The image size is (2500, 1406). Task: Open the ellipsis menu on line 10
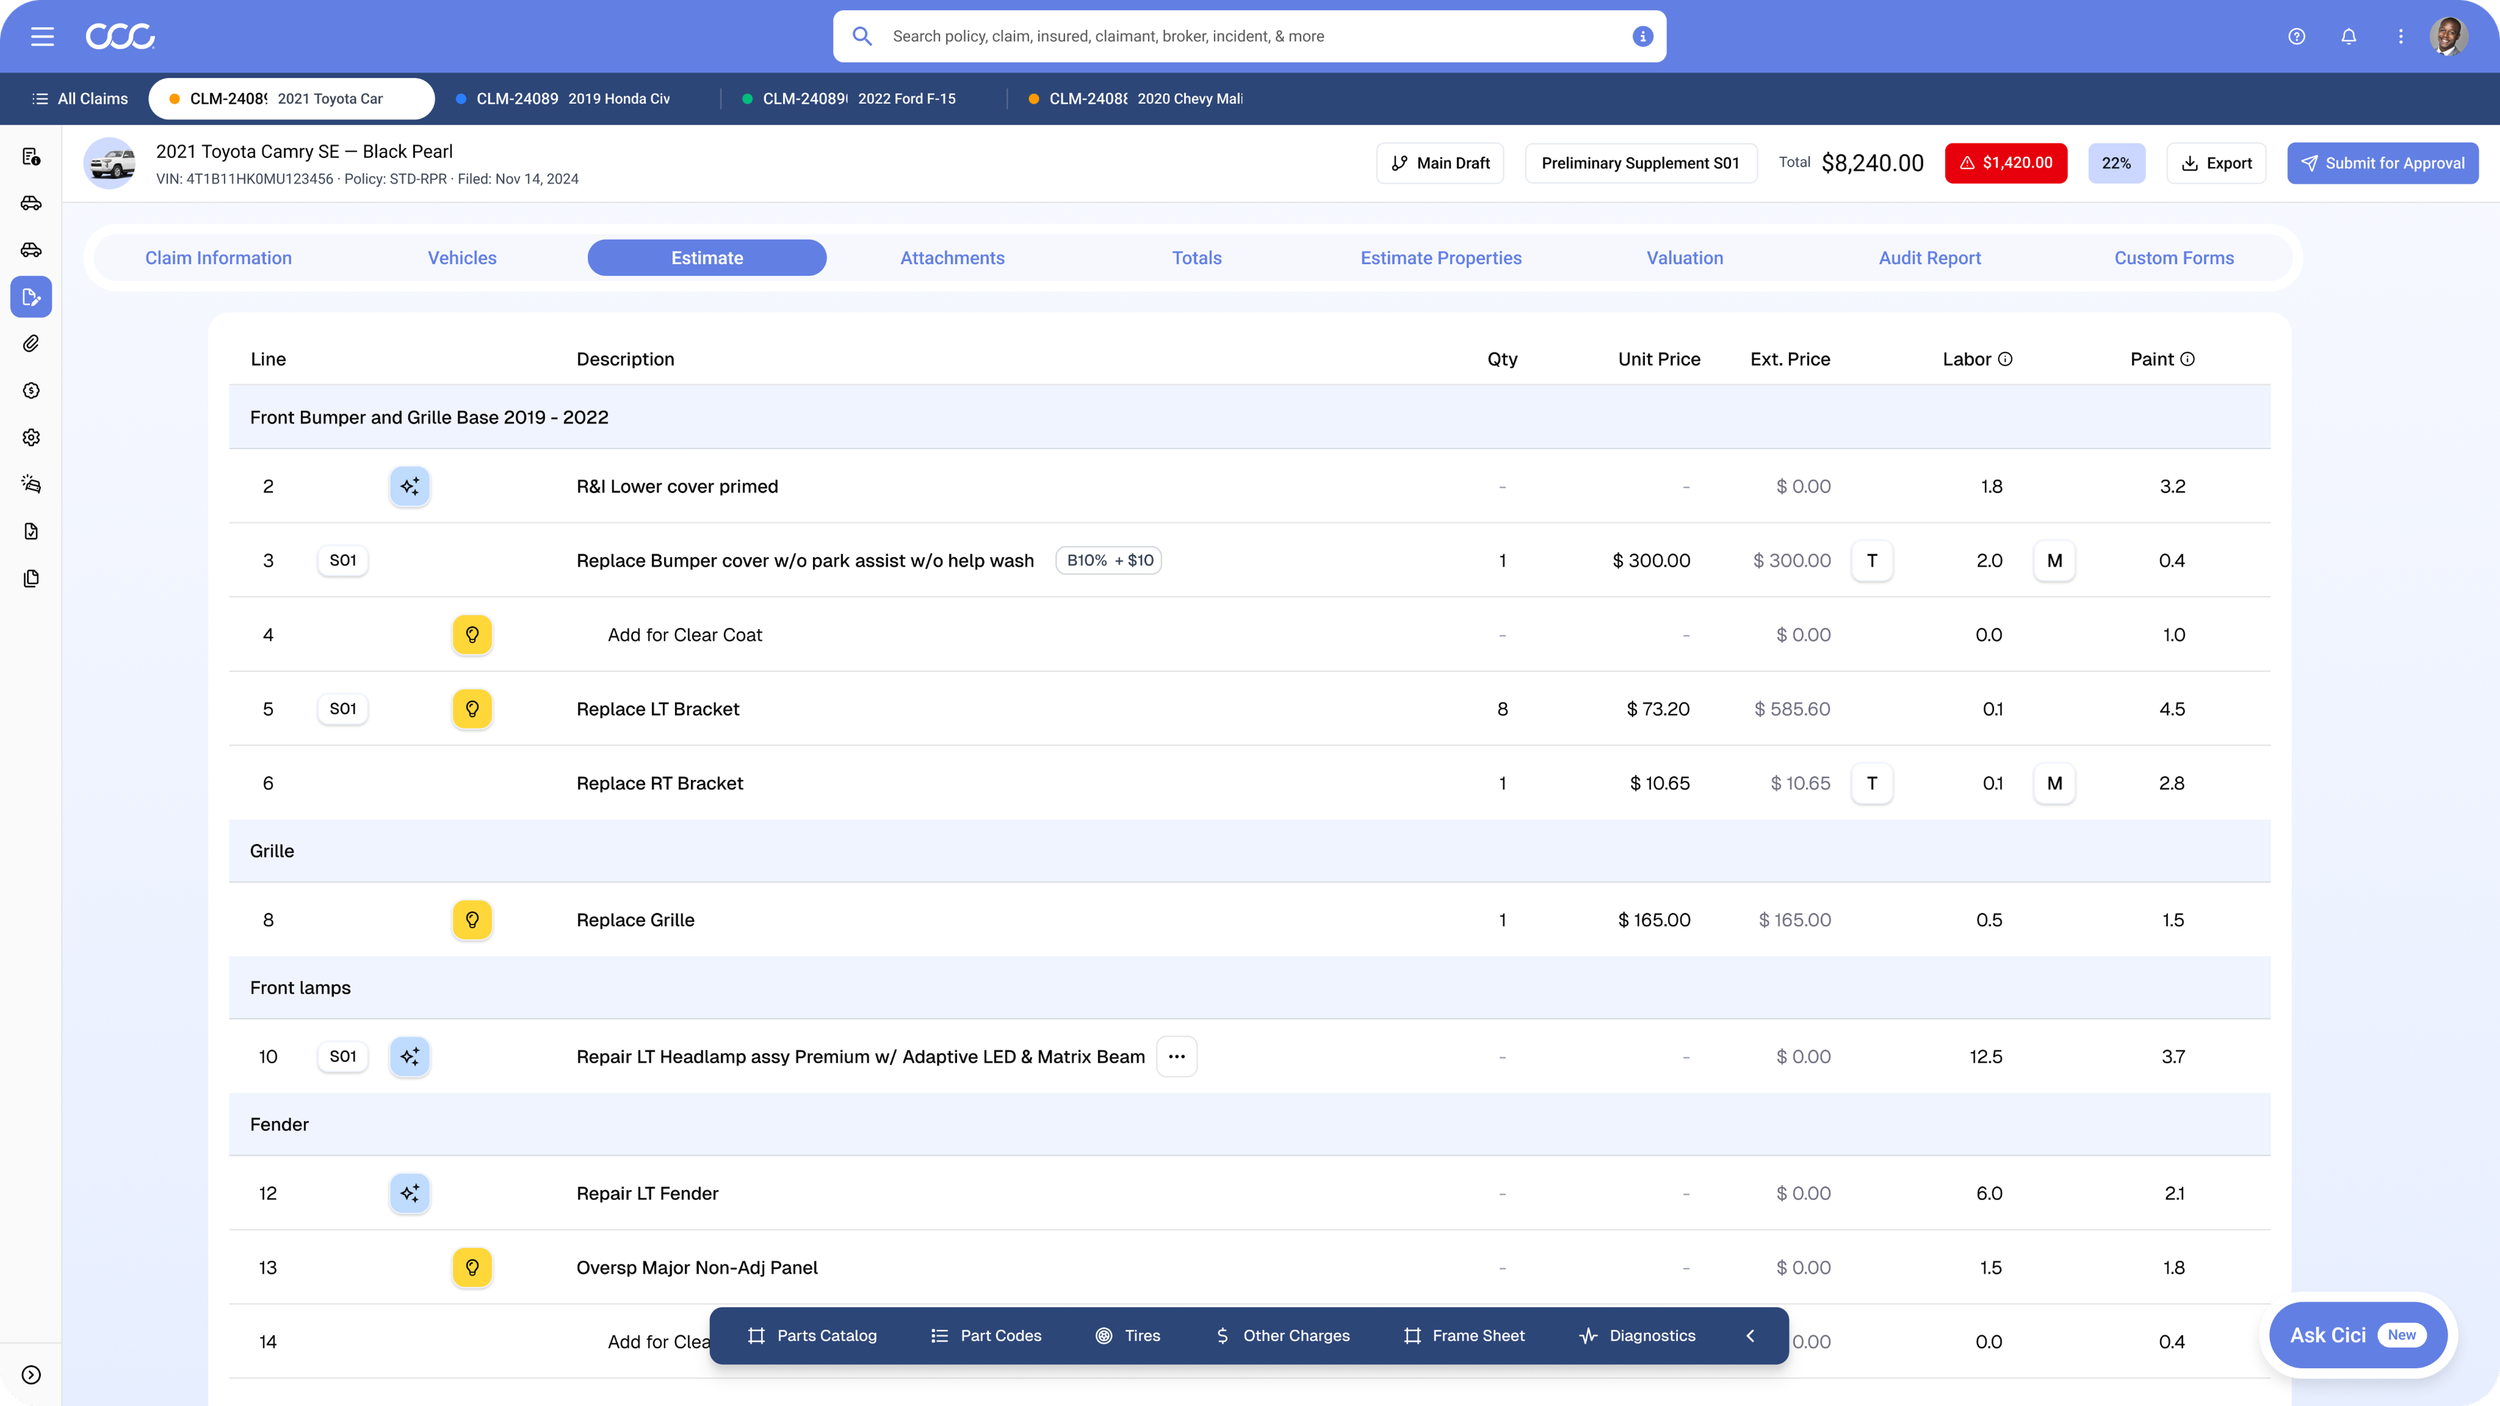pos(1177,1057)
